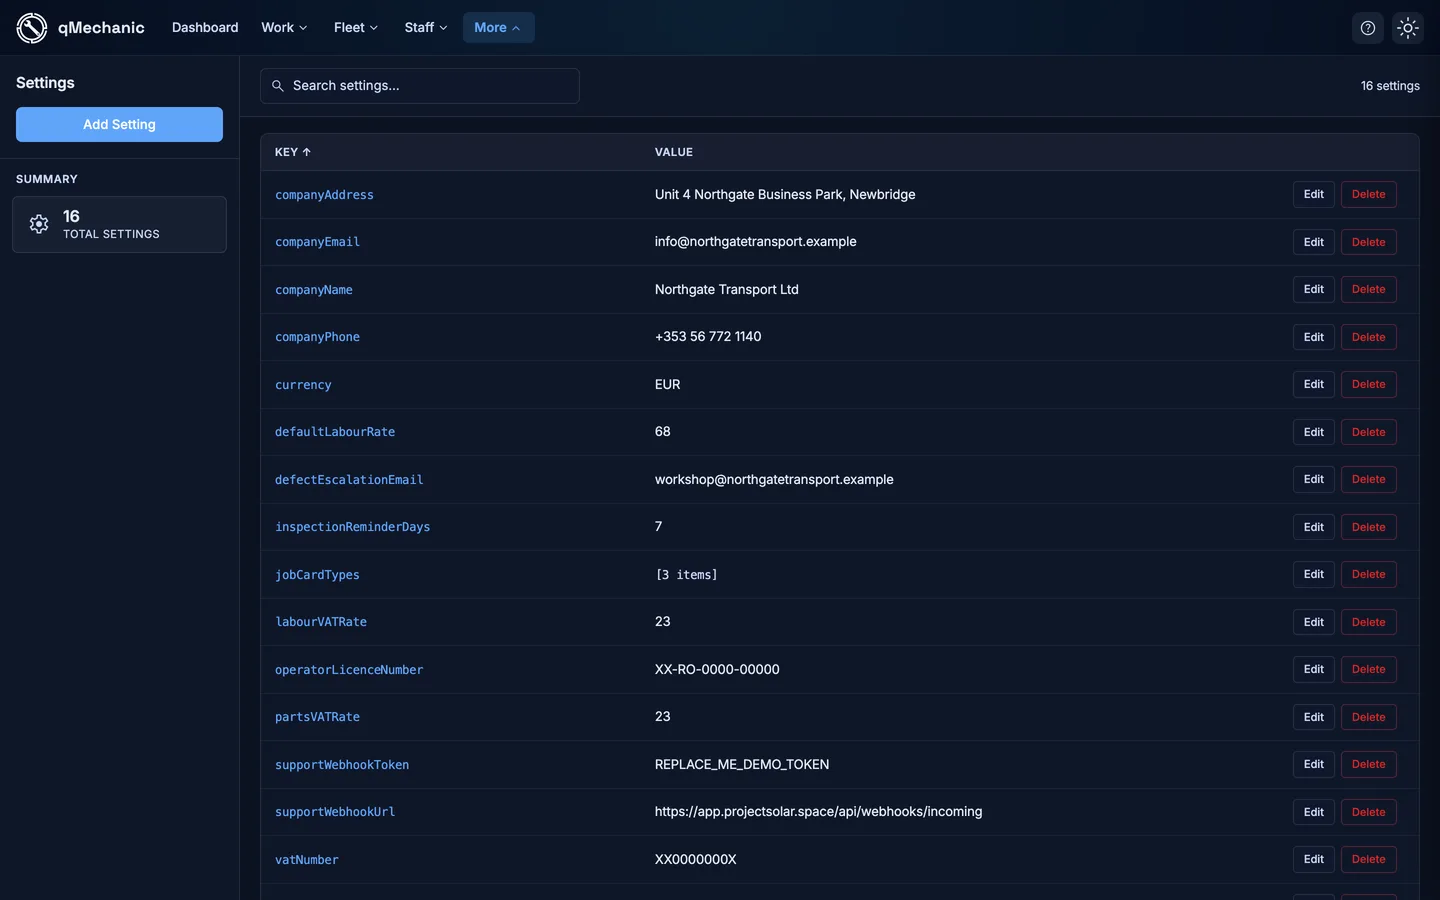Open the Dashboard nav item
The height and width of the screenshot is (900, 1440).
[x=205, y=28]
